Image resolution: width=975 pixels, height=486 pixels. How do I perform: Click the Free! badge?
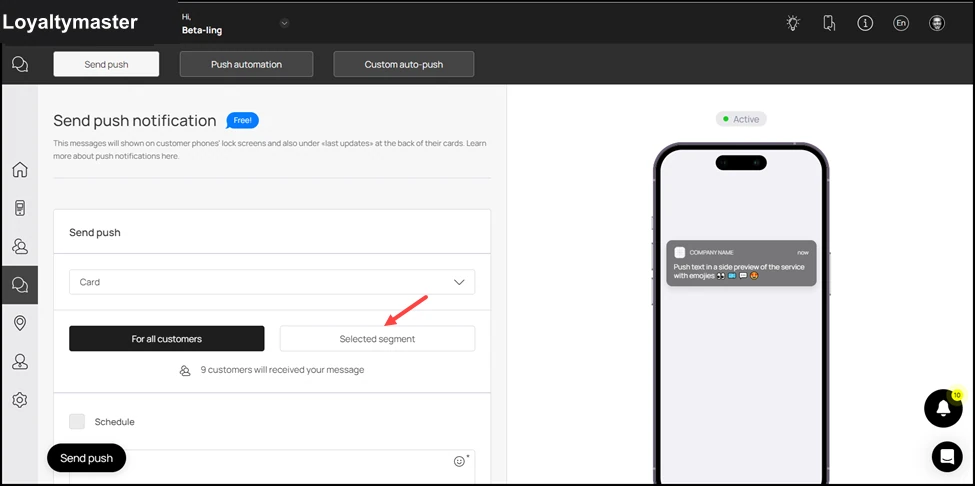pyautogui.click(x=243, y=121)
